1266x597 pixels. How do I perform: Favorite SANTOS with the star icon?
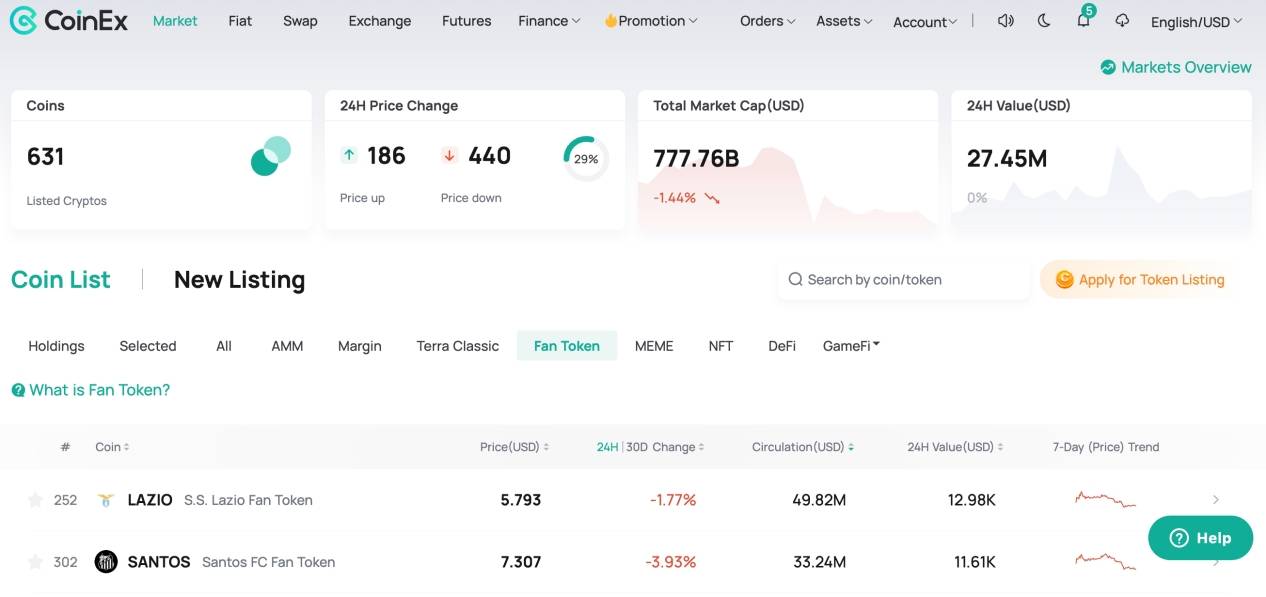pyautogui.click(x=35, y=562)
